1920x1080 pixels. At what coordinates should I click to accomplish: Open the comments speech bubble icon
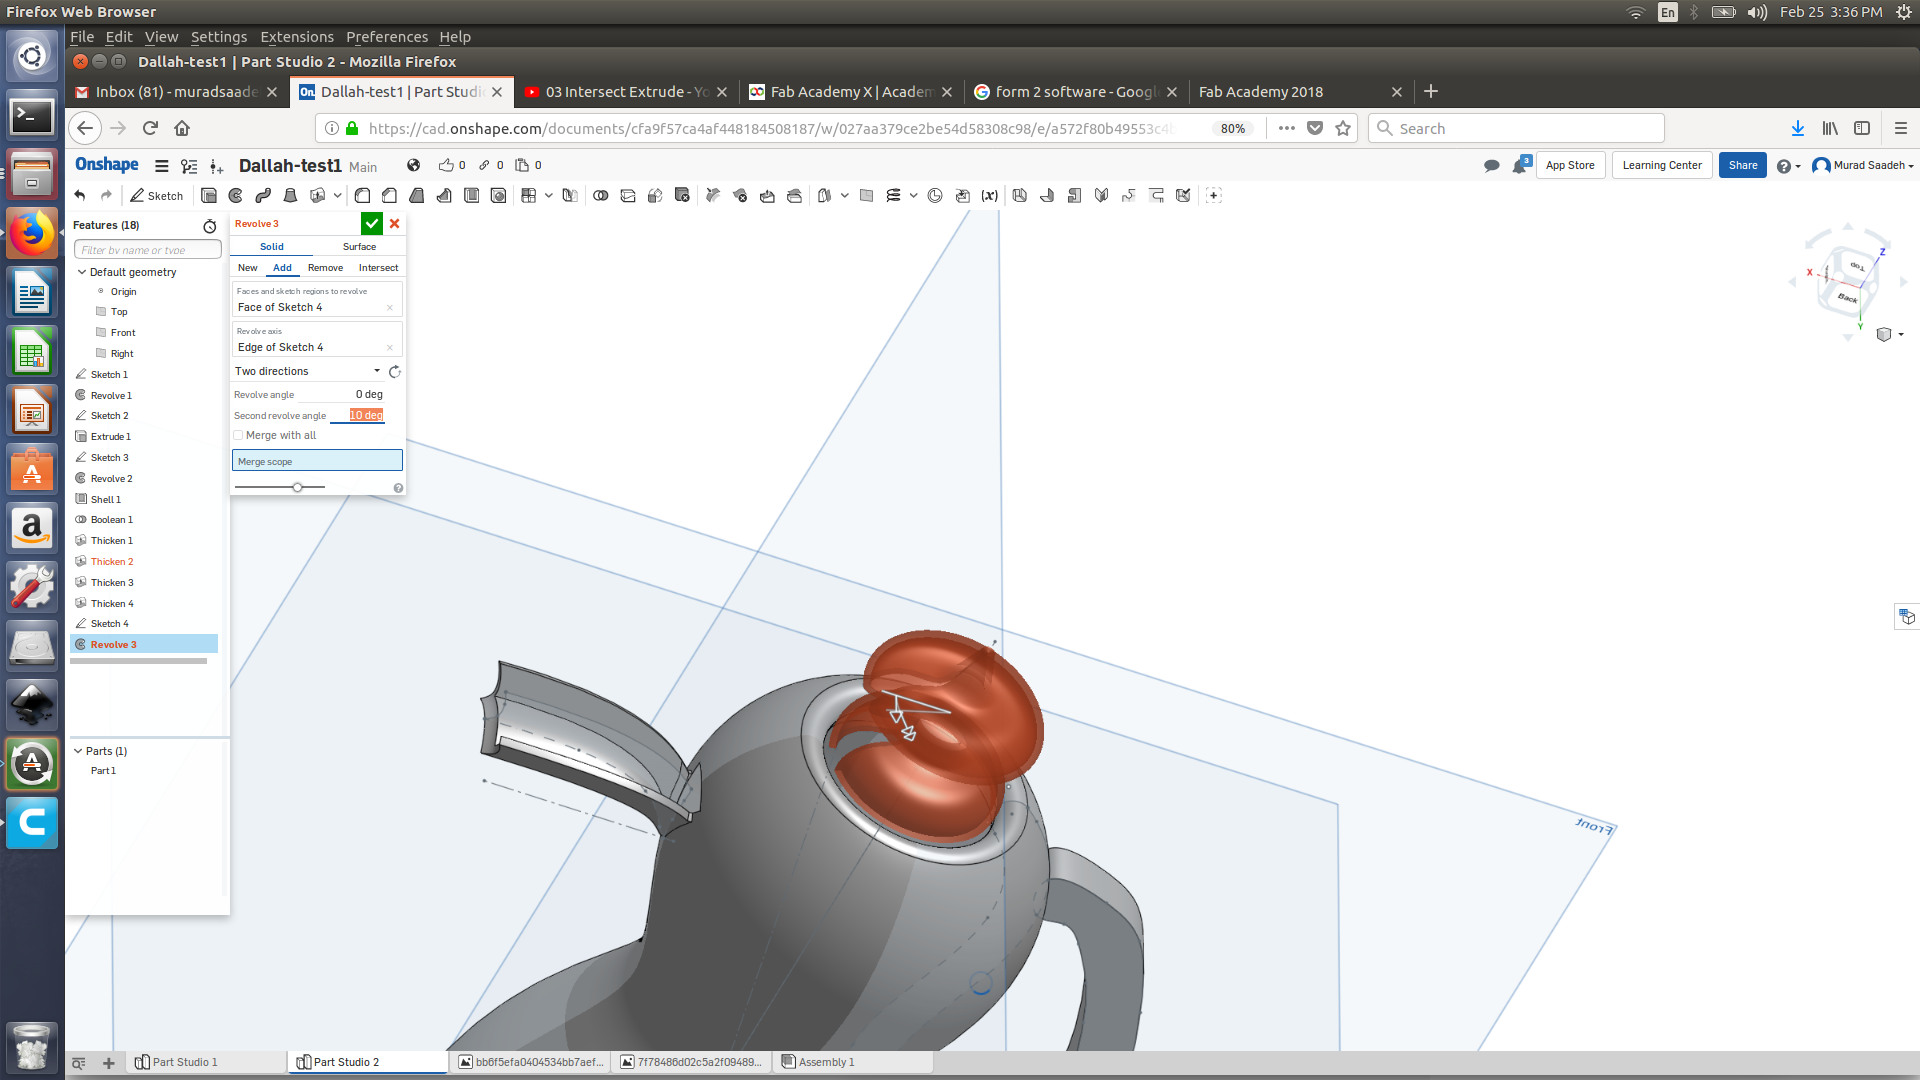point(1492,166)
